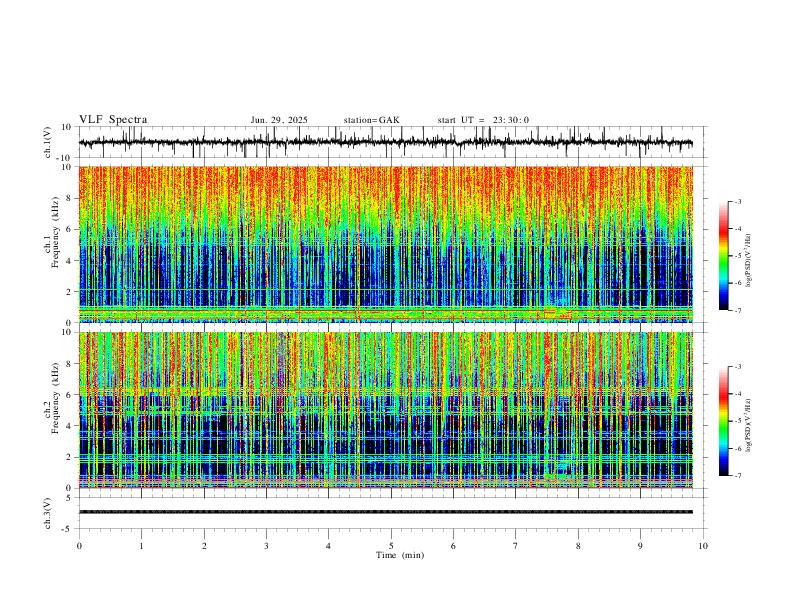Select the date 'Jun. 29, 2025'
The height and width of the screenshot is (612, 792).
pos(279,120)
